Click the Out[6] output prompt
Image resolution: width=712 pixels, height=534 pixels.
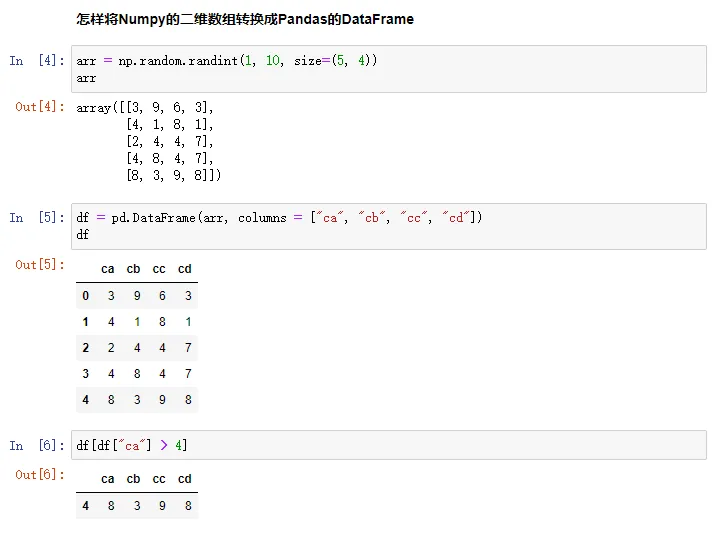[40, 475]
